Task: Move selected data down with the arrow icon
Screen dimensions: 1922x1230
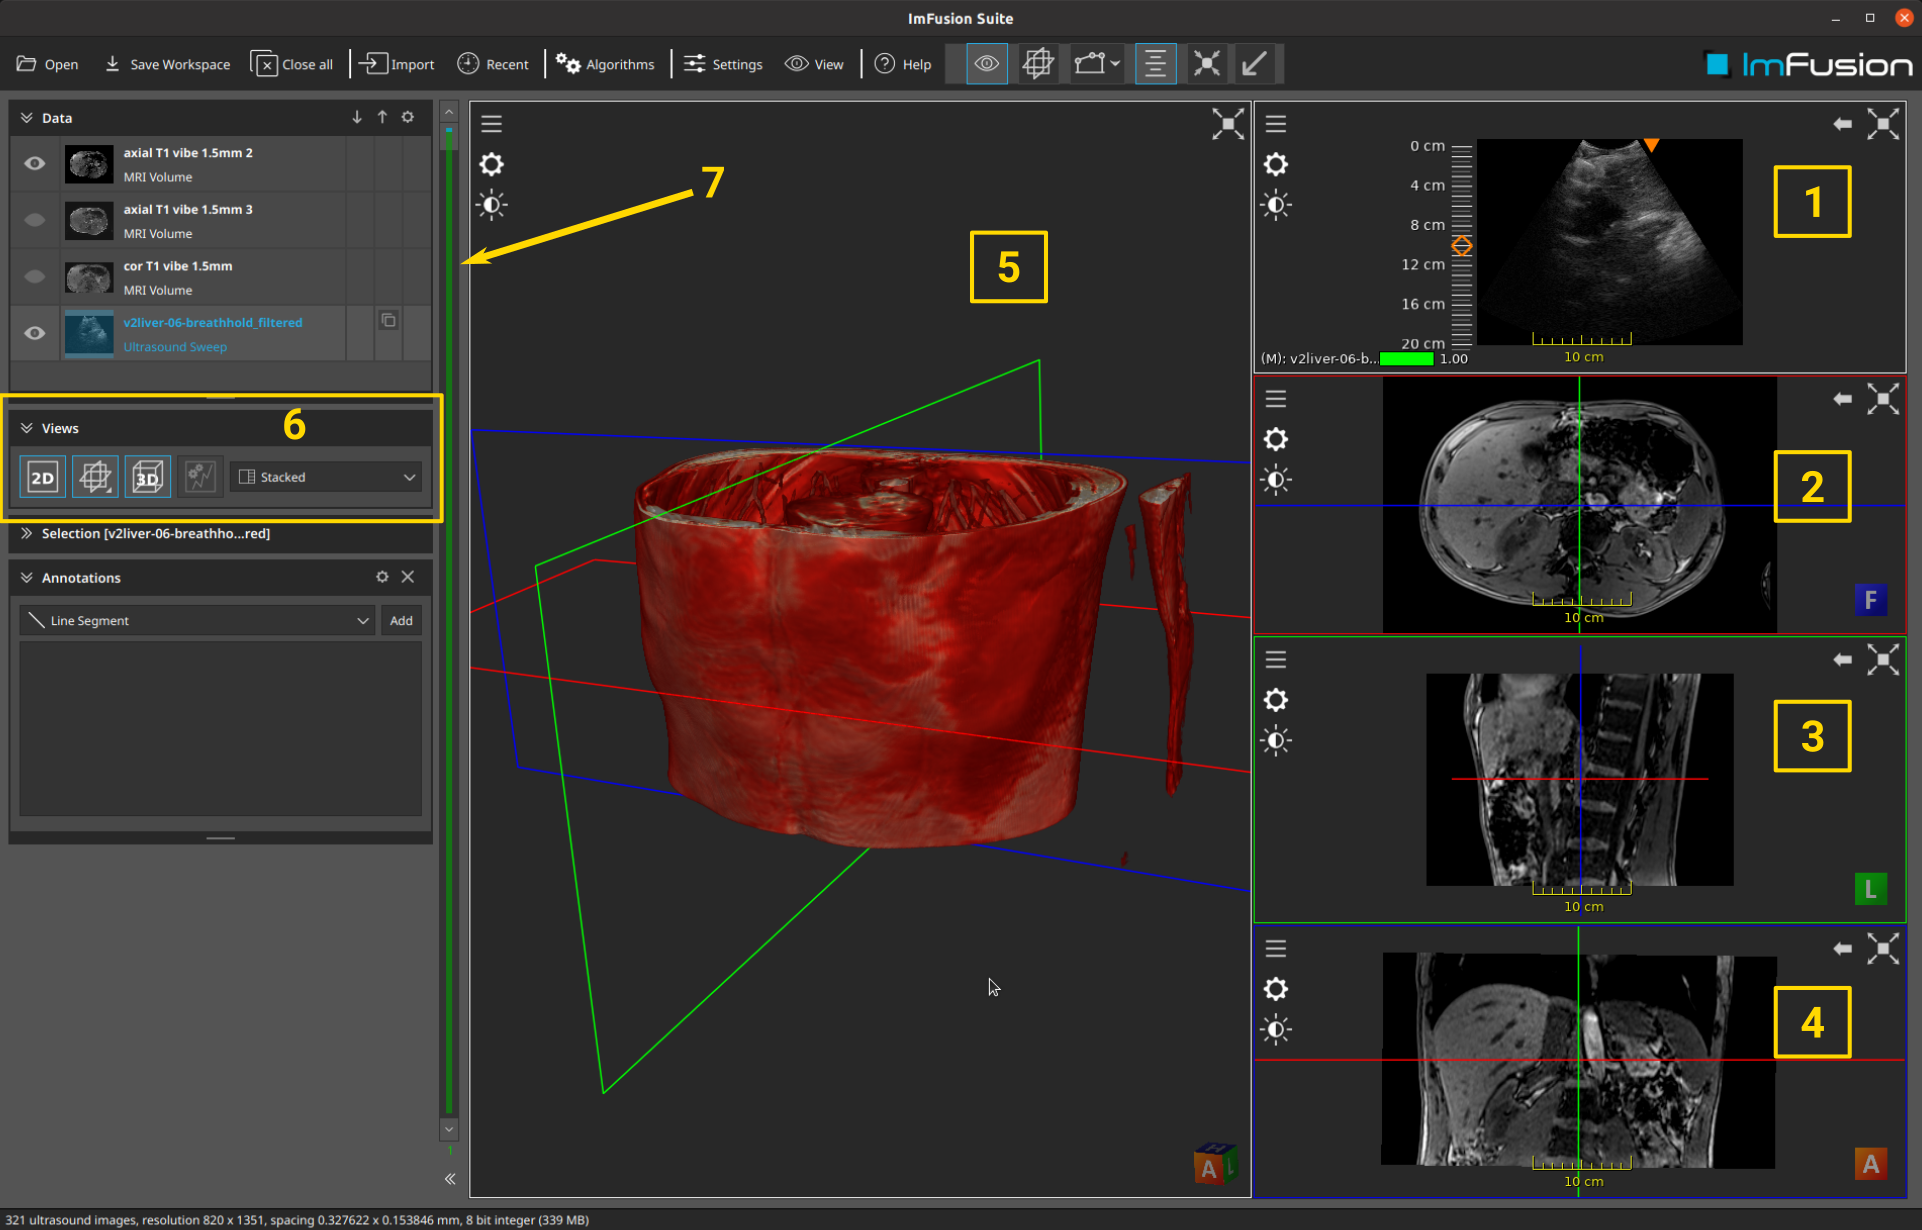Action: pyautogui.click(x=357, y=117)
